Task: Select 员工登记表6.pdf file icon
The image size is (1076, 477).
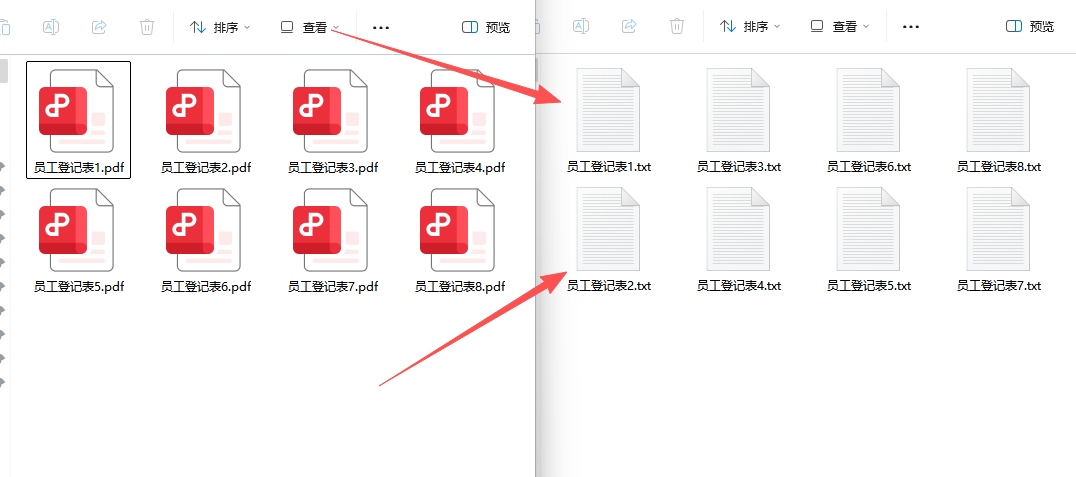Action: [203, 230]
